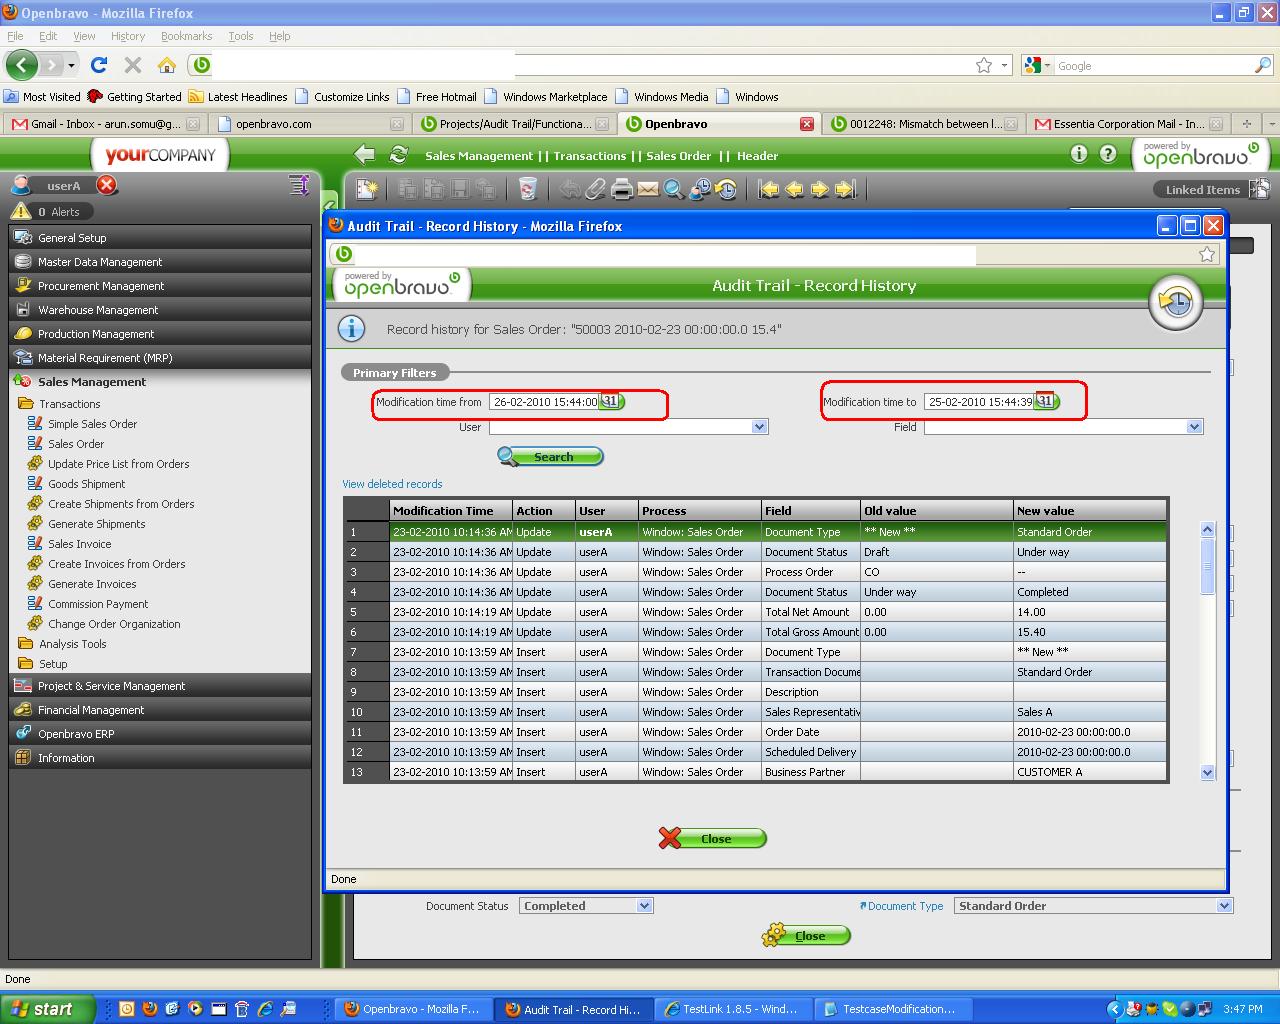This screenshot has height=1024, width=1280.
Task: Click the View deleted records link
Action: [x=392, y=484]
